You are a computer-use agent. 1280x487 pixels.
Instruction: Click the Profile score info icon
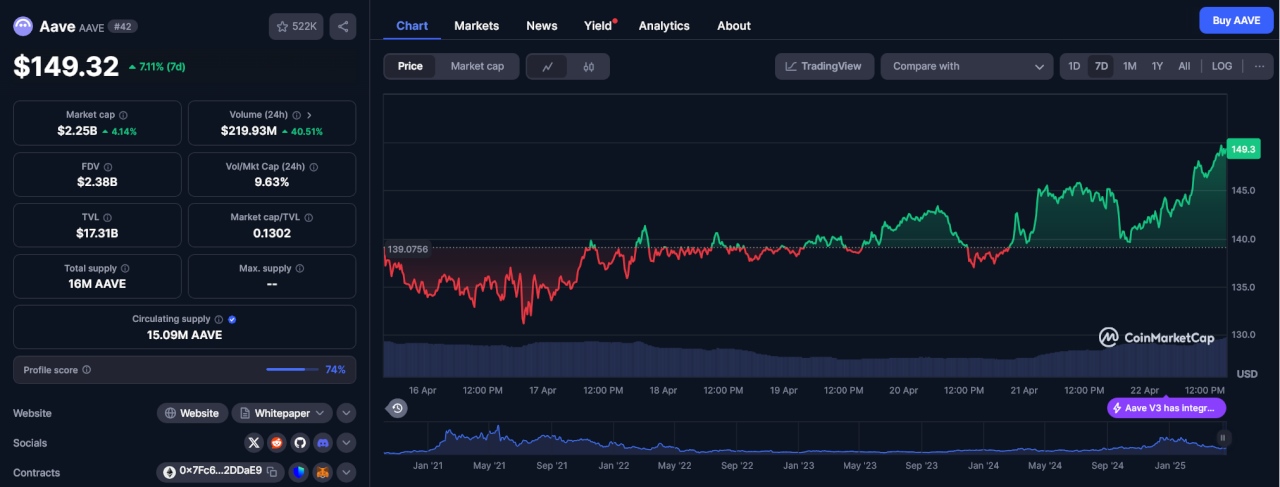pos(87,370)
